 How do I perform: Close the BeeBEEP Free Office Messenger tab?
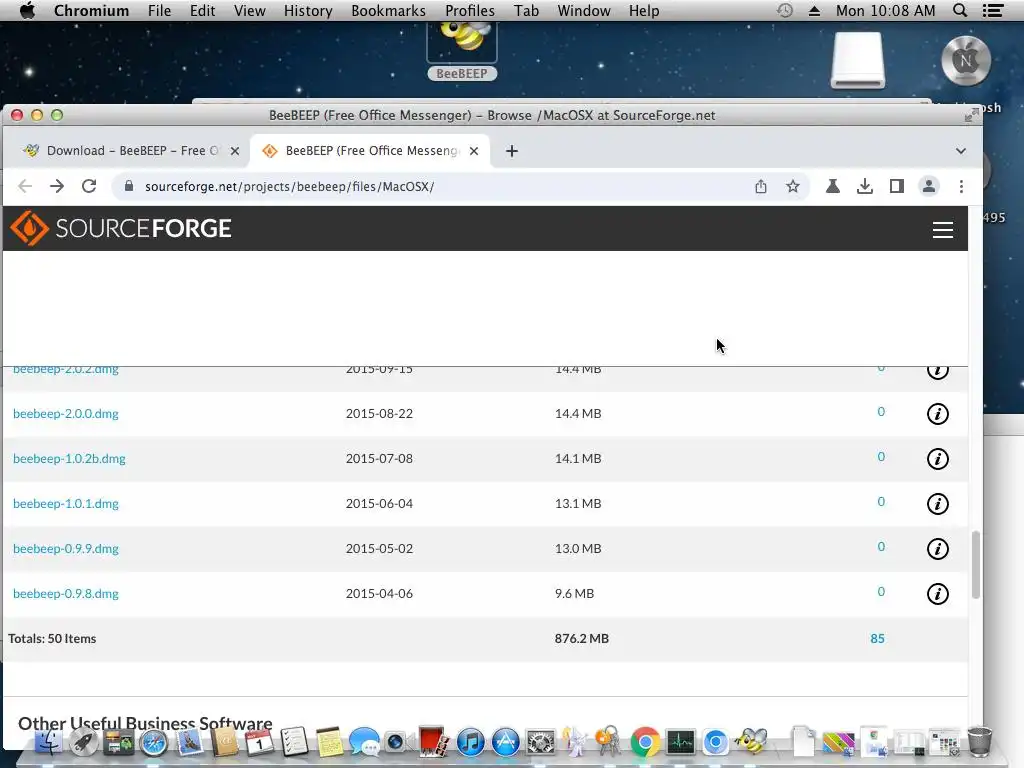[x=473, y=151]
